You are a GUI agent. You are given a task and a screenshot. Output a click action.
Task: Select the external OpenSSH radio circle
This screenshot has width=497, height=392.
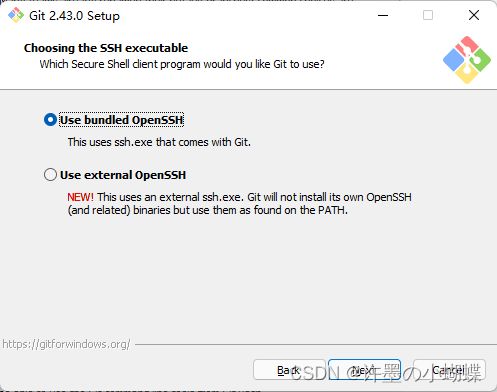pos(50,175)
